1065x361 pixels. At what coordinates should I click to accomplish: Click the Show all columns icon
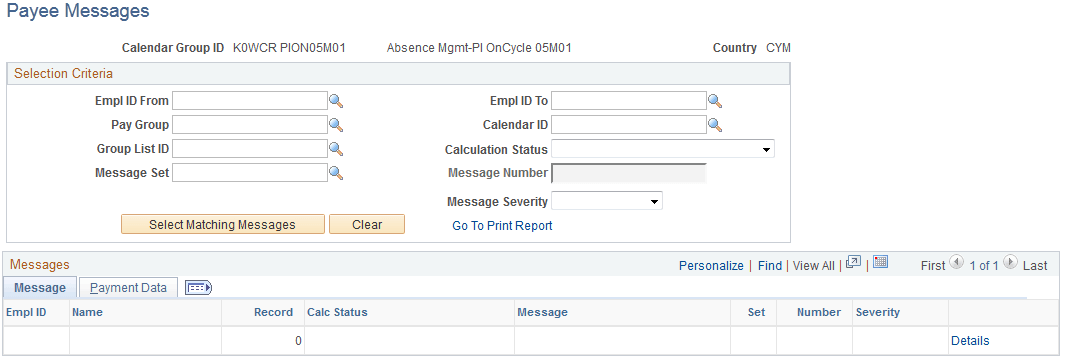point(198,288)
